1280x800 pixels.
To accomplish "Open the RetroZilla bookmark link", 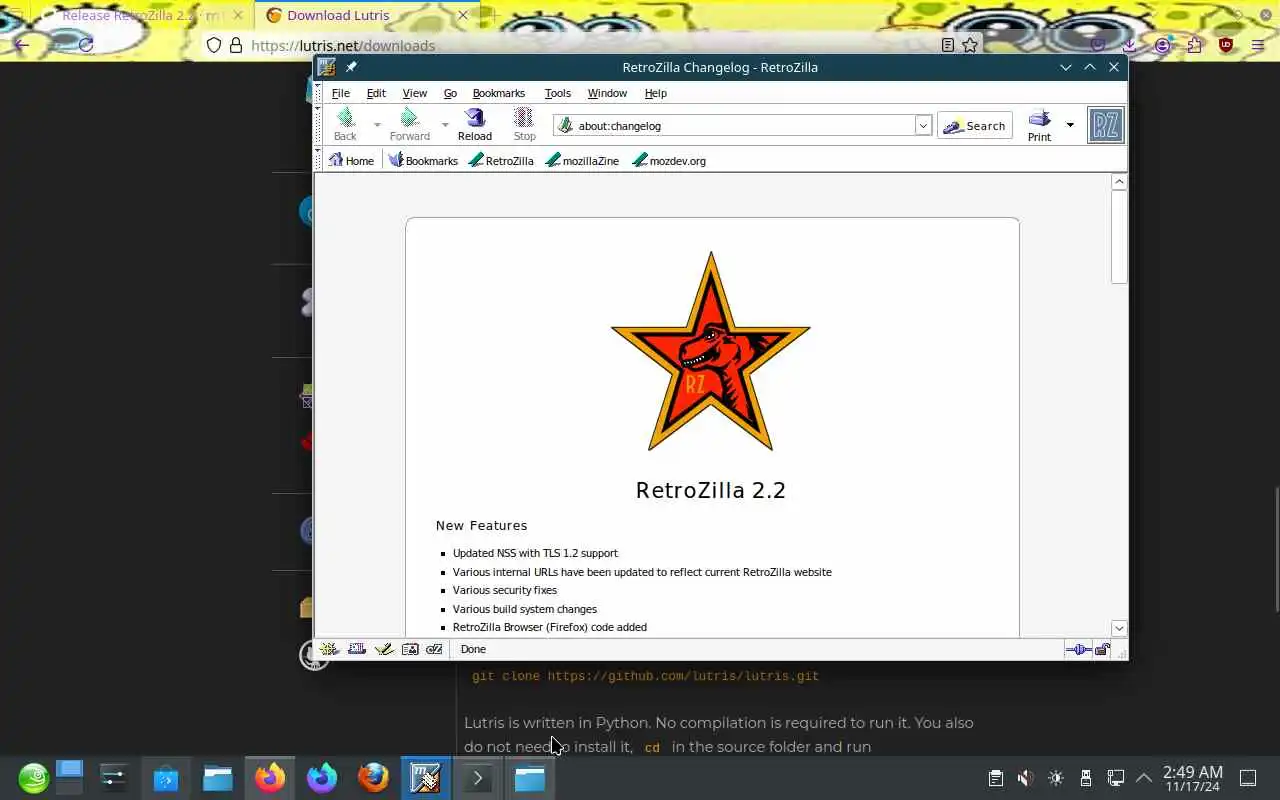I will tap(501, 160).
